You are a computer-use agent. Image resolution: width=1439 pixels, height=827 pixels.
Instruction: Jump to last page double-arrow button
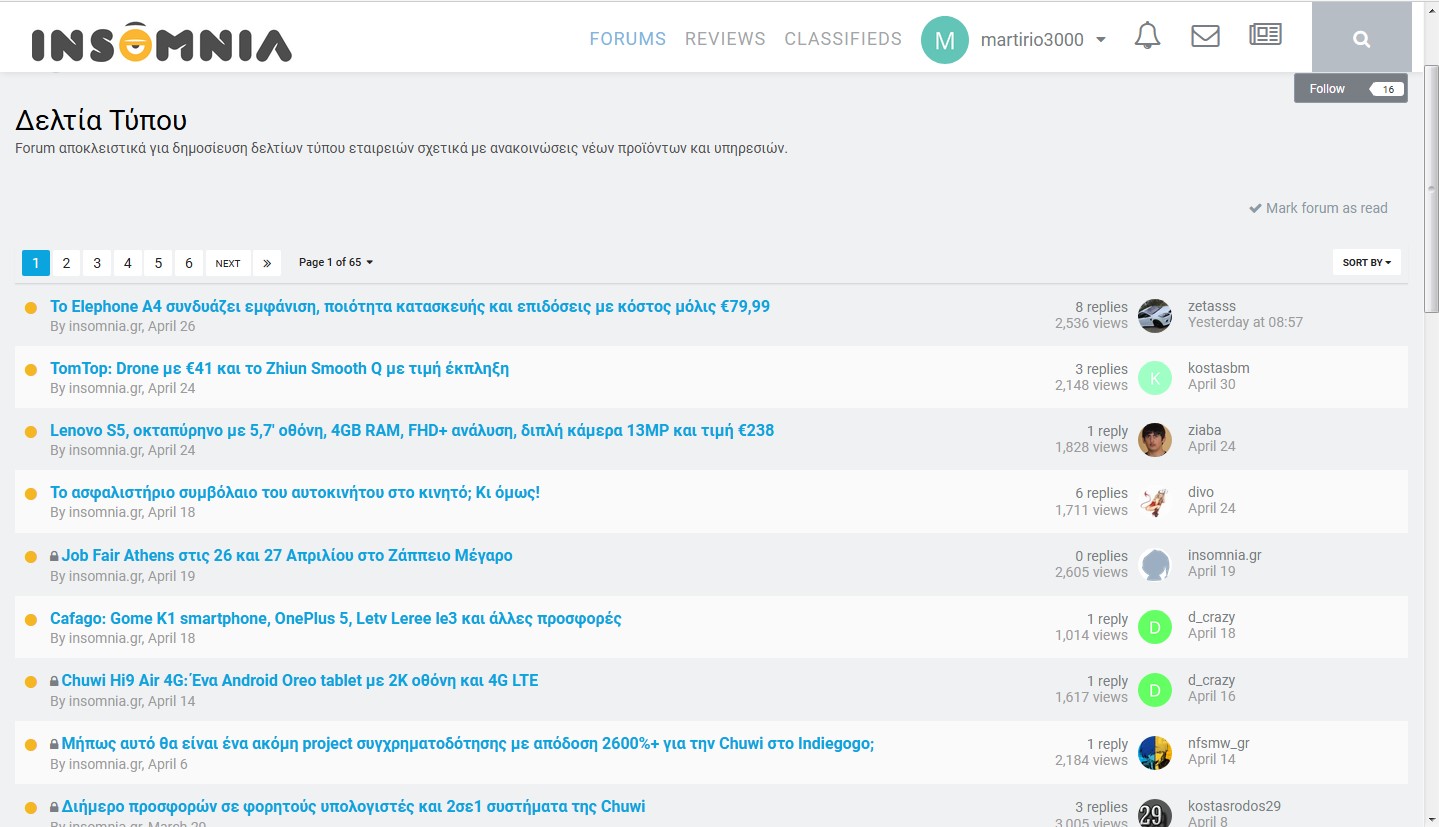(x=267, y=263)
